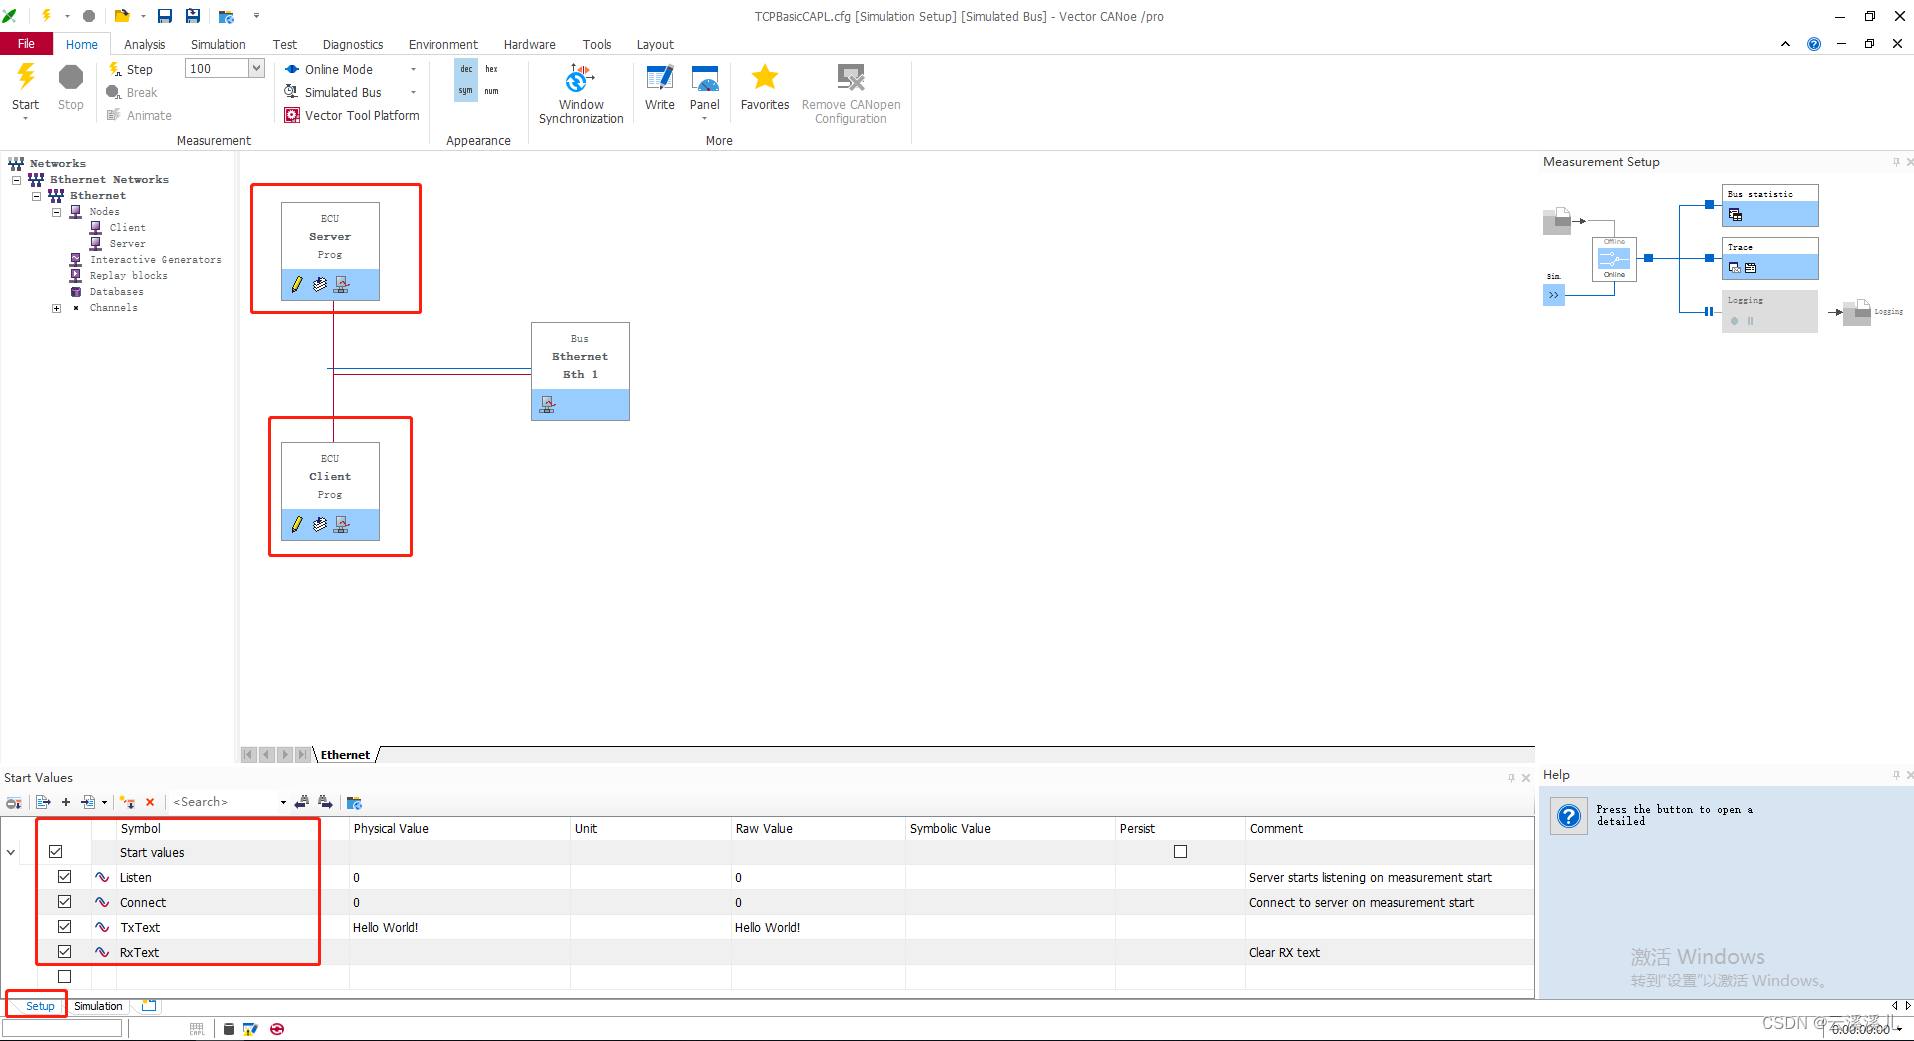The width and height of the screenshot is (1914, 1041).
Task: Click the Ethernet bus block network icon
Action: [547, 404]
